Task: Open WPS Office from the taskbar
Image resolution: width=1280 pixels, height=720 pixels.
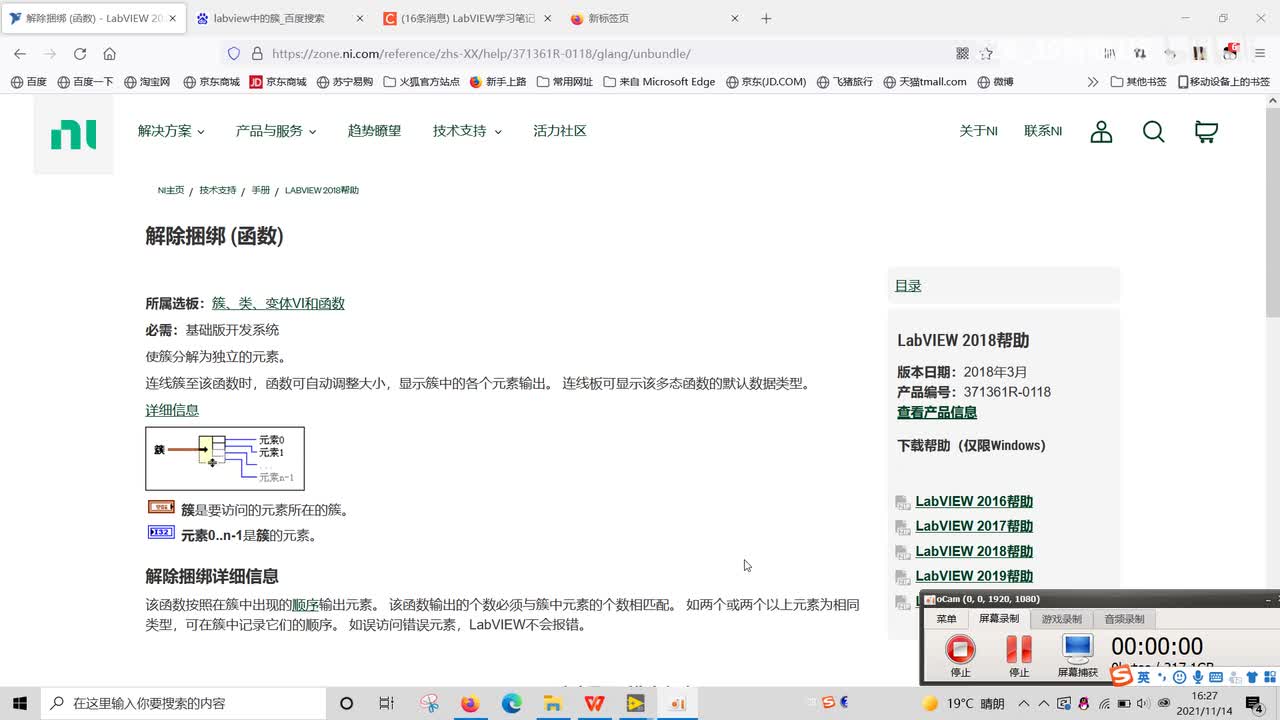Action: click(595, 703)
